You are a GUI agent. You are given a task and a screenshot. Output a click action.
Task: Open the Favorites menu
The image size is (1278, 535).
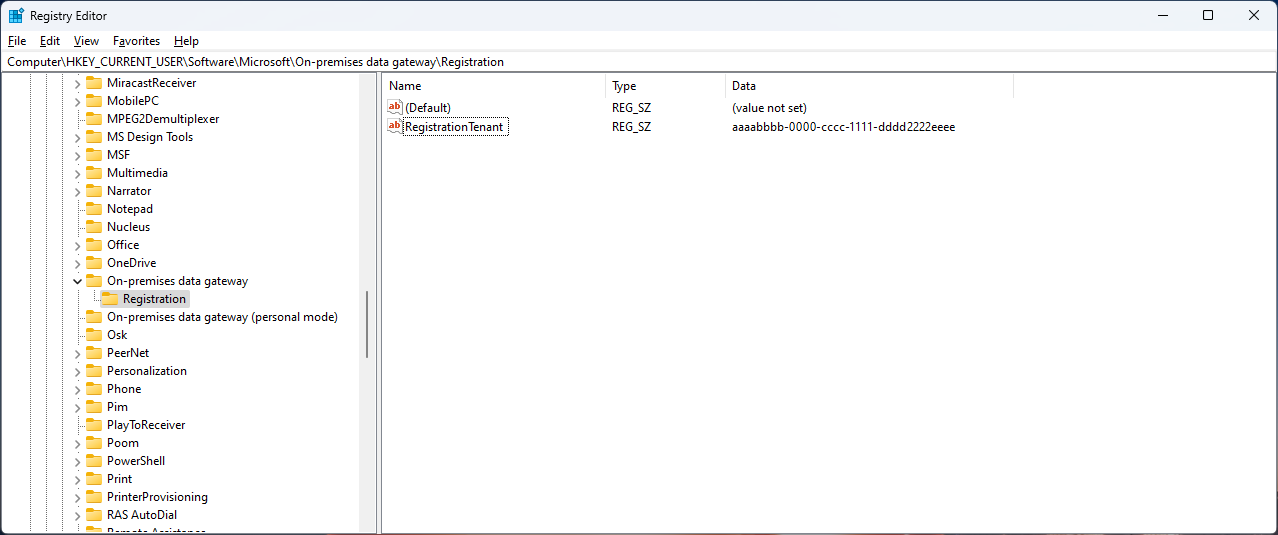[136, 41]
